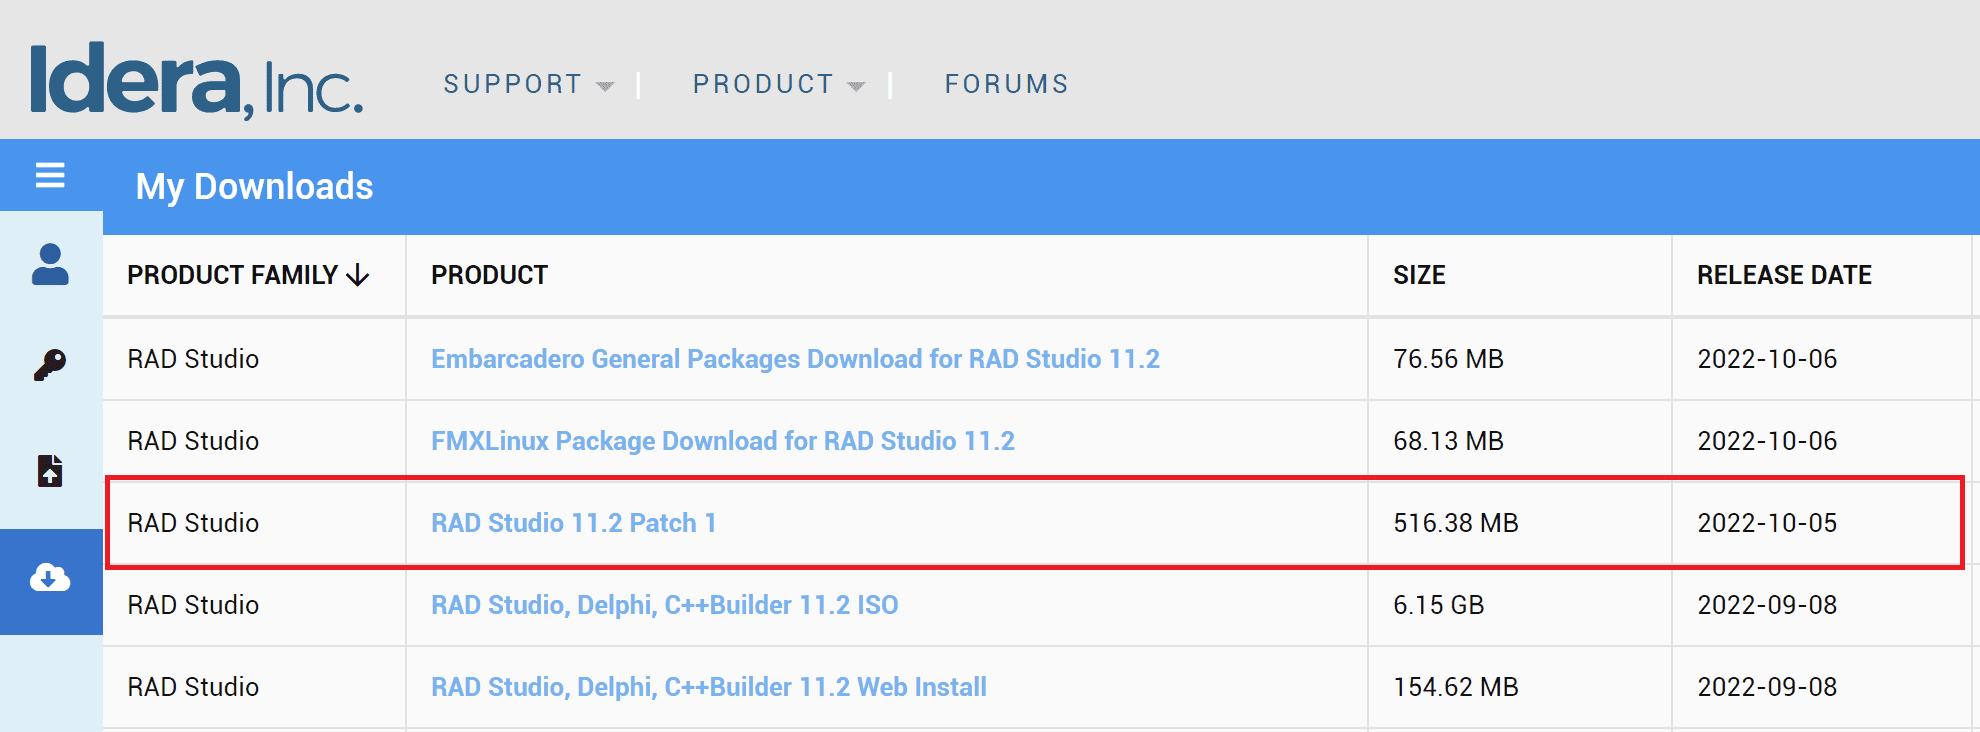
Task: Click the SIZE column header
Action: pos(1419,275)
